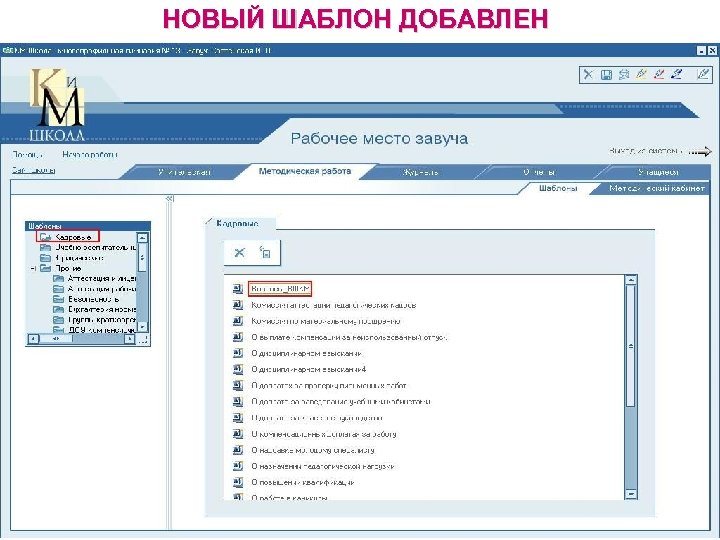Click the Безопасность folder icon
720x540 pixels.
coord(58,299)
